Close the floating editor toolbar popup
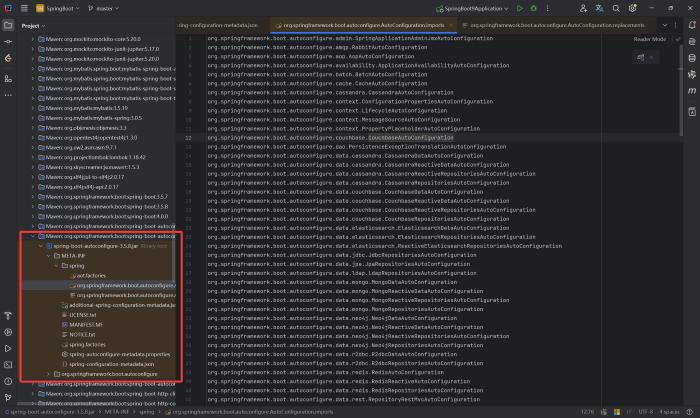This screenshot has width=700, height=418. [x=651, y=57]
